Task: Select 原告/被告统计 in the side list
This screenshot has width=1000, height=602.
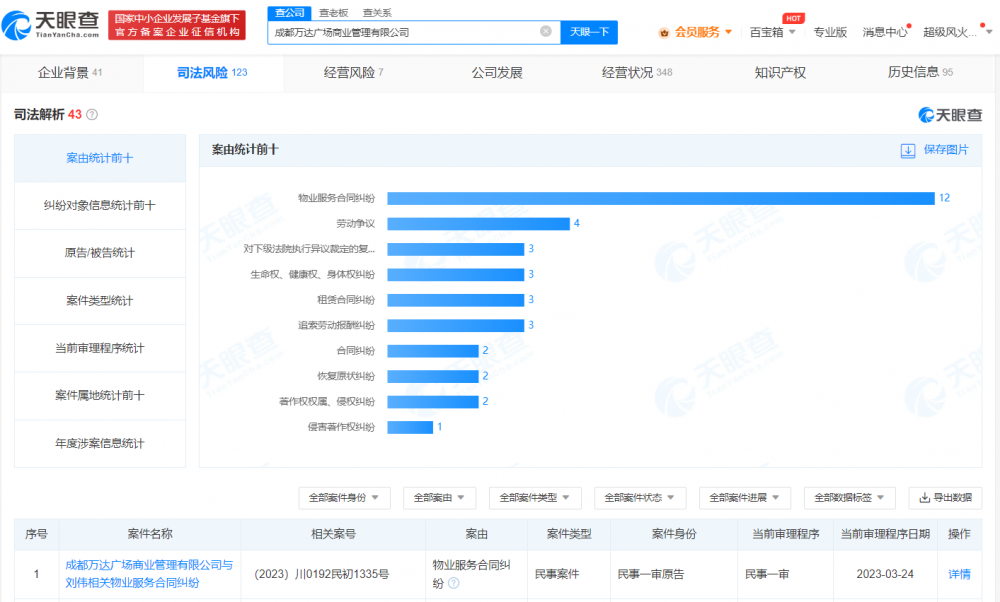Action: pyautogui.click(x=100, y=253)
